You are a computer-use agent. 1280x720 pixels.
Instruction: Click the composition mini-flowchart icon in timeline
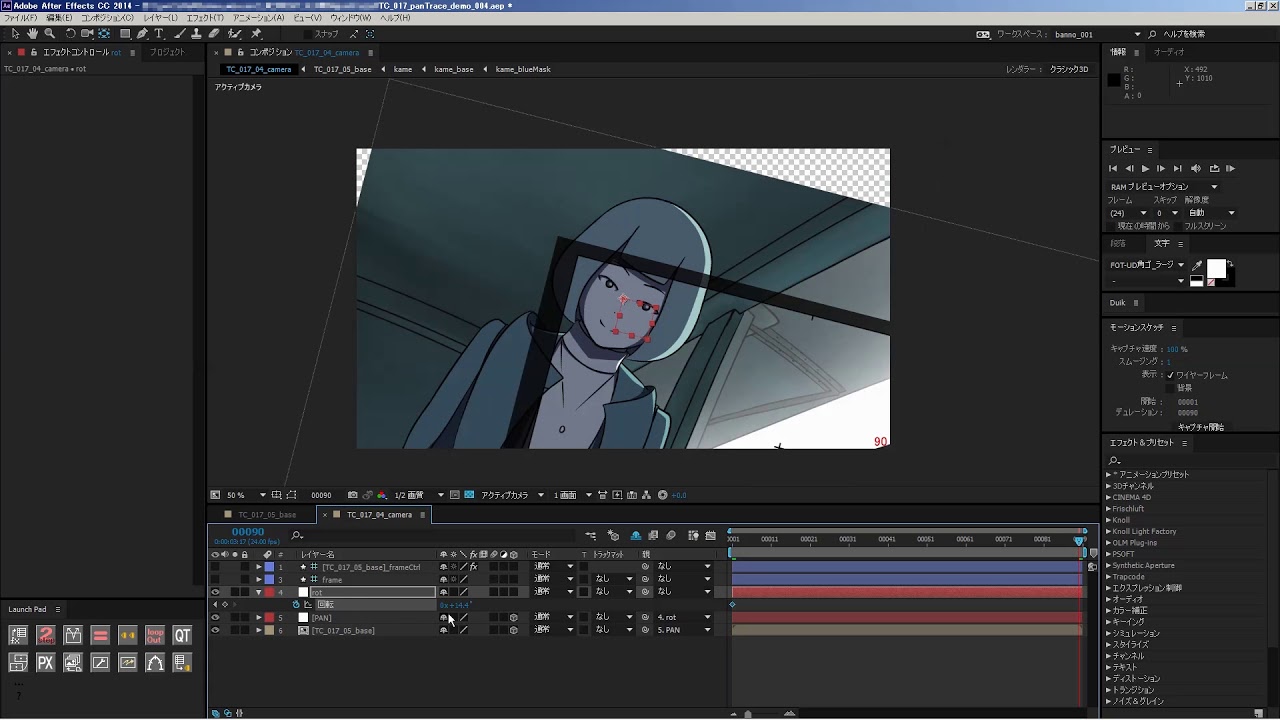pyautogui.click(x=591, y=536)
